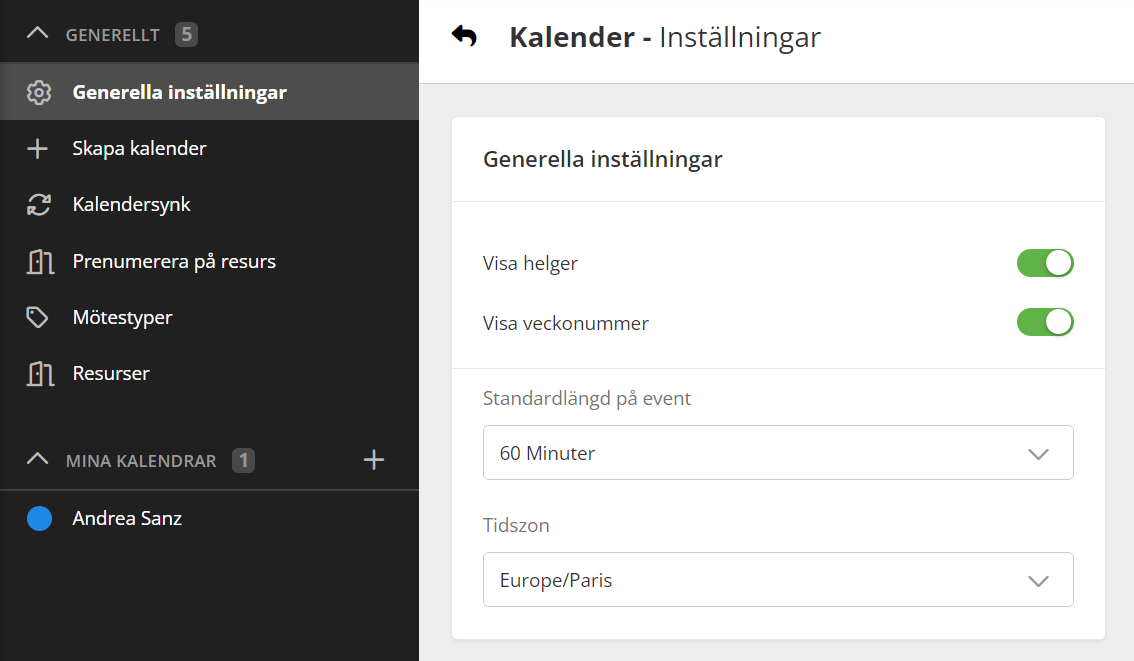Open the Mötestyper menu entry
1134x661 pixels.
(122, 318)
